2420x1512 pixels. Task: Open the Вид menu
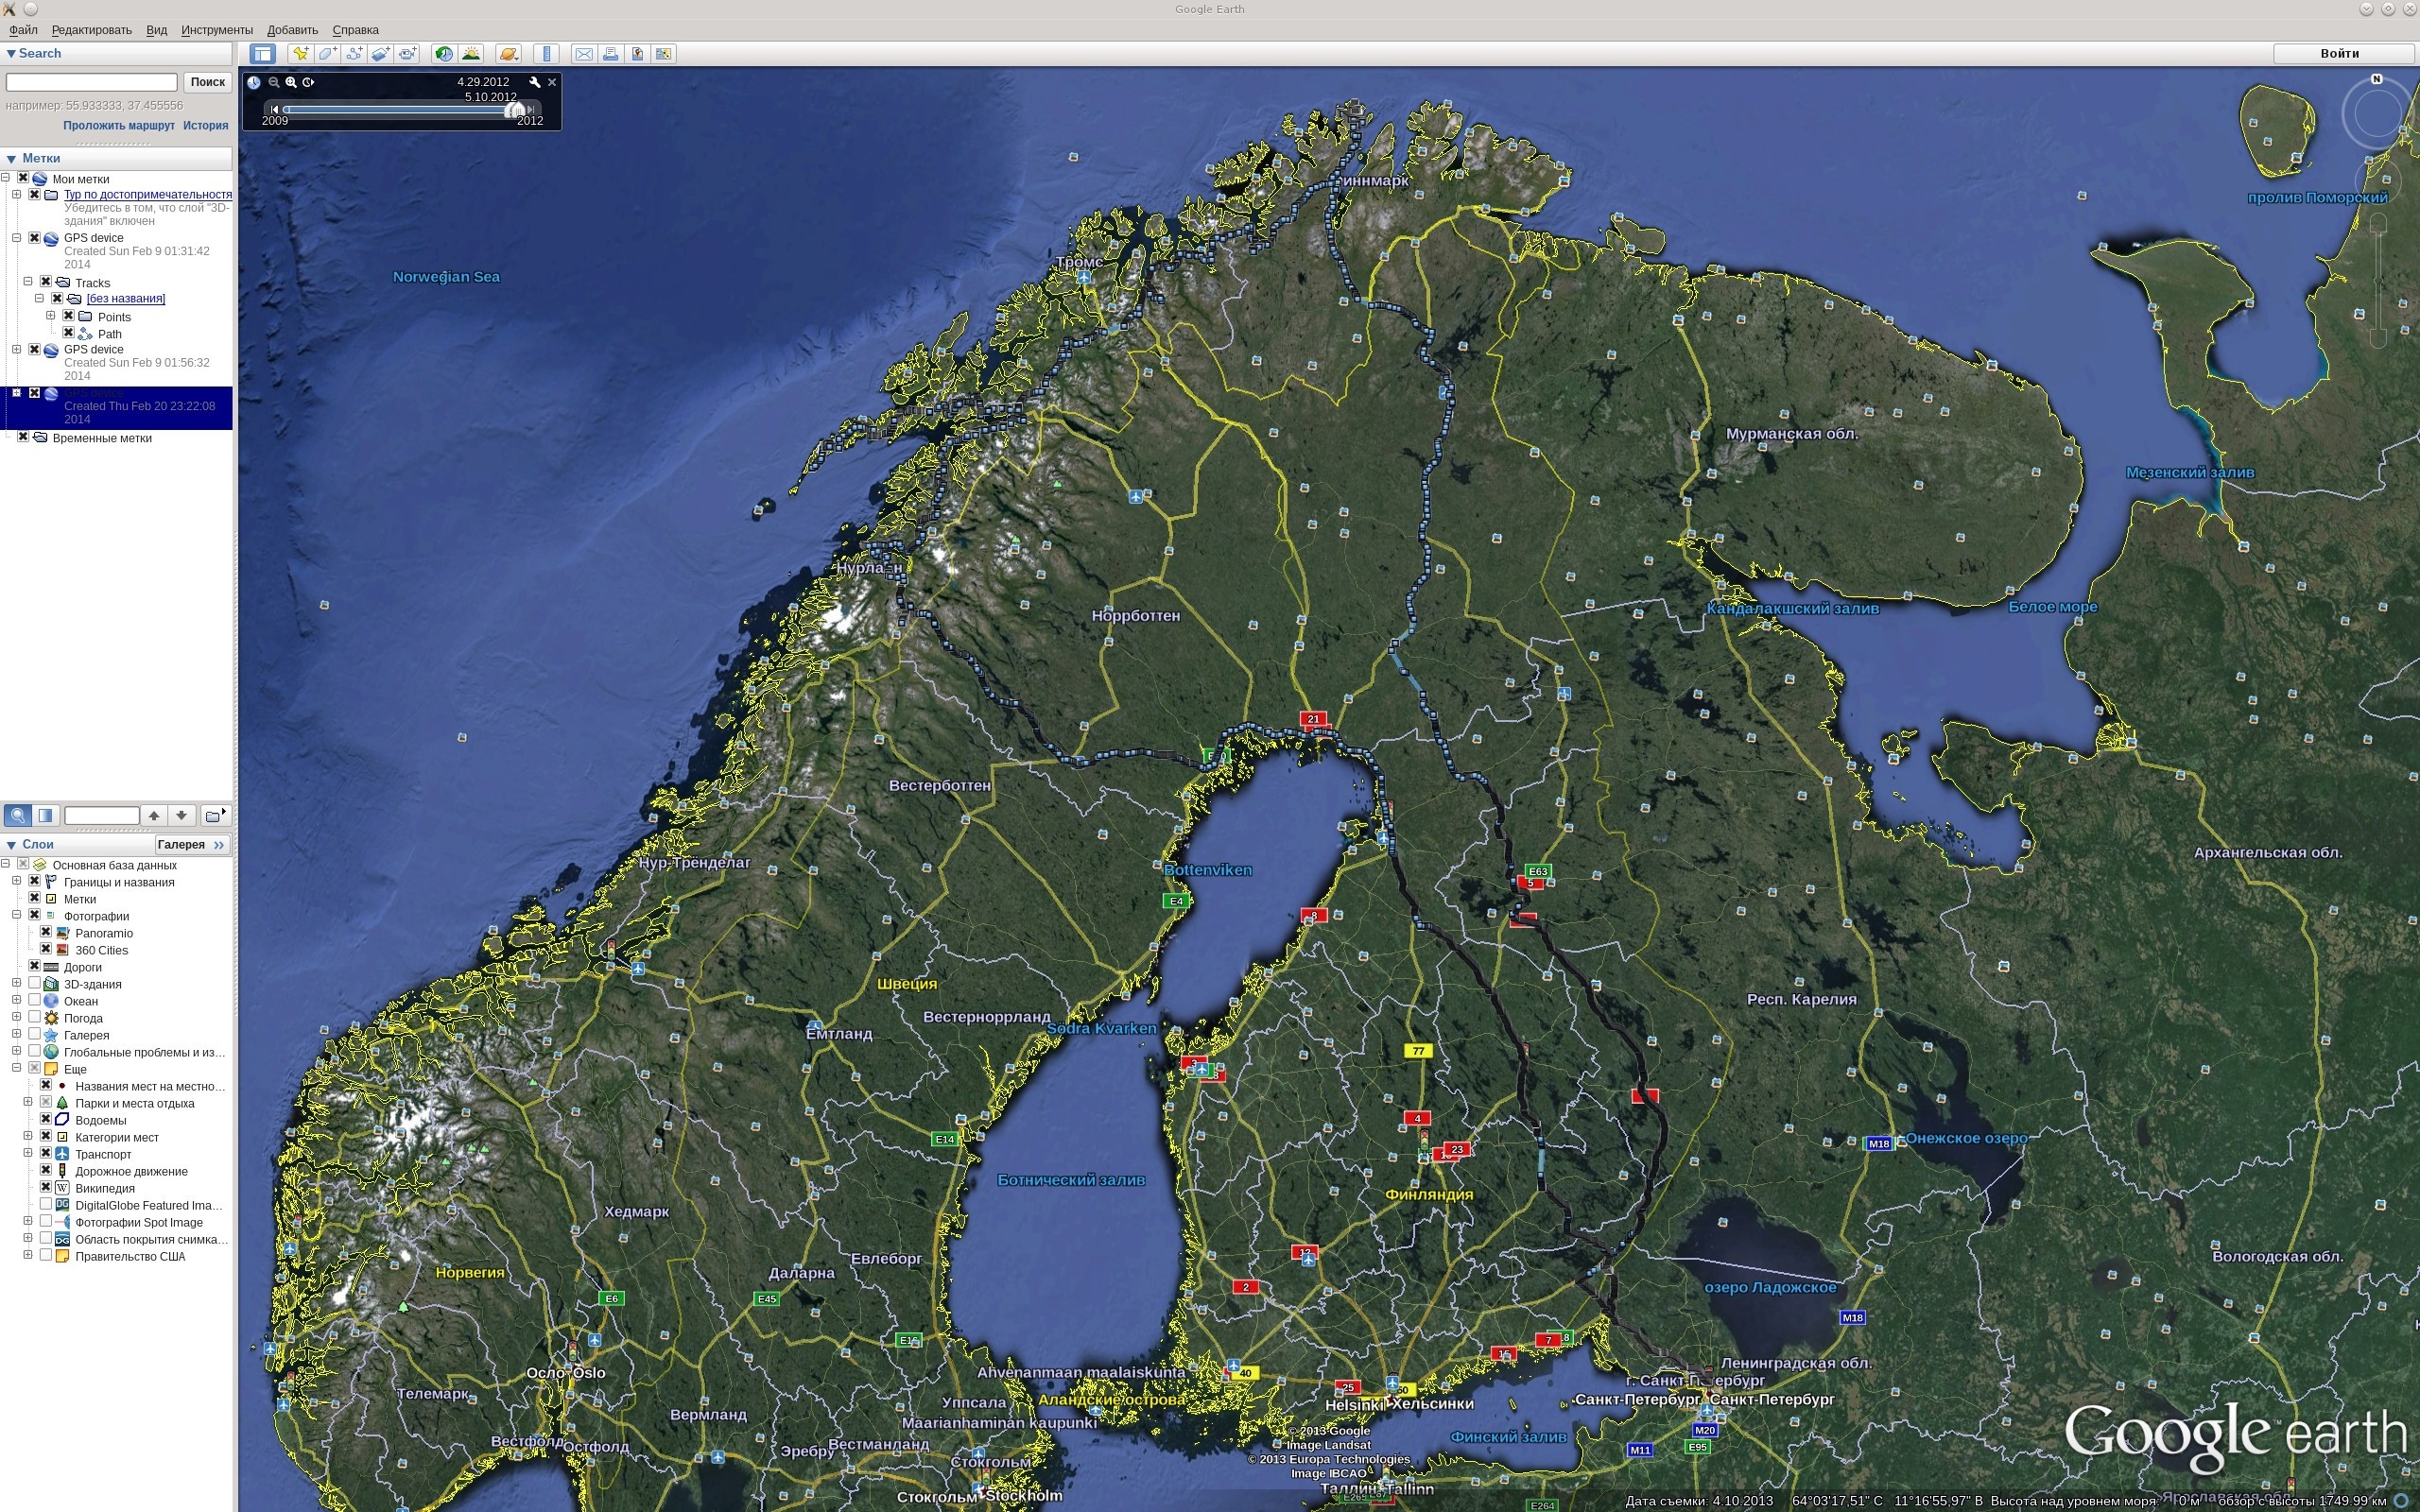(x=157, y=30)
